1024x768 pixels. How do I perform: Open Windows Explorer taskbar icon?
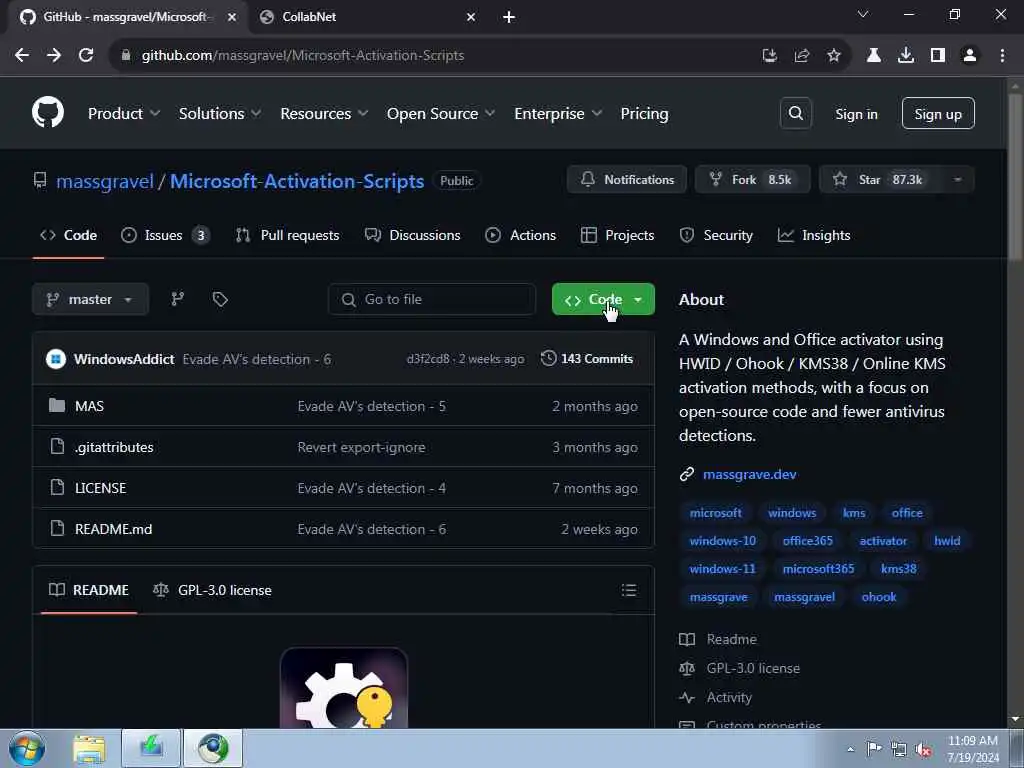89,749
